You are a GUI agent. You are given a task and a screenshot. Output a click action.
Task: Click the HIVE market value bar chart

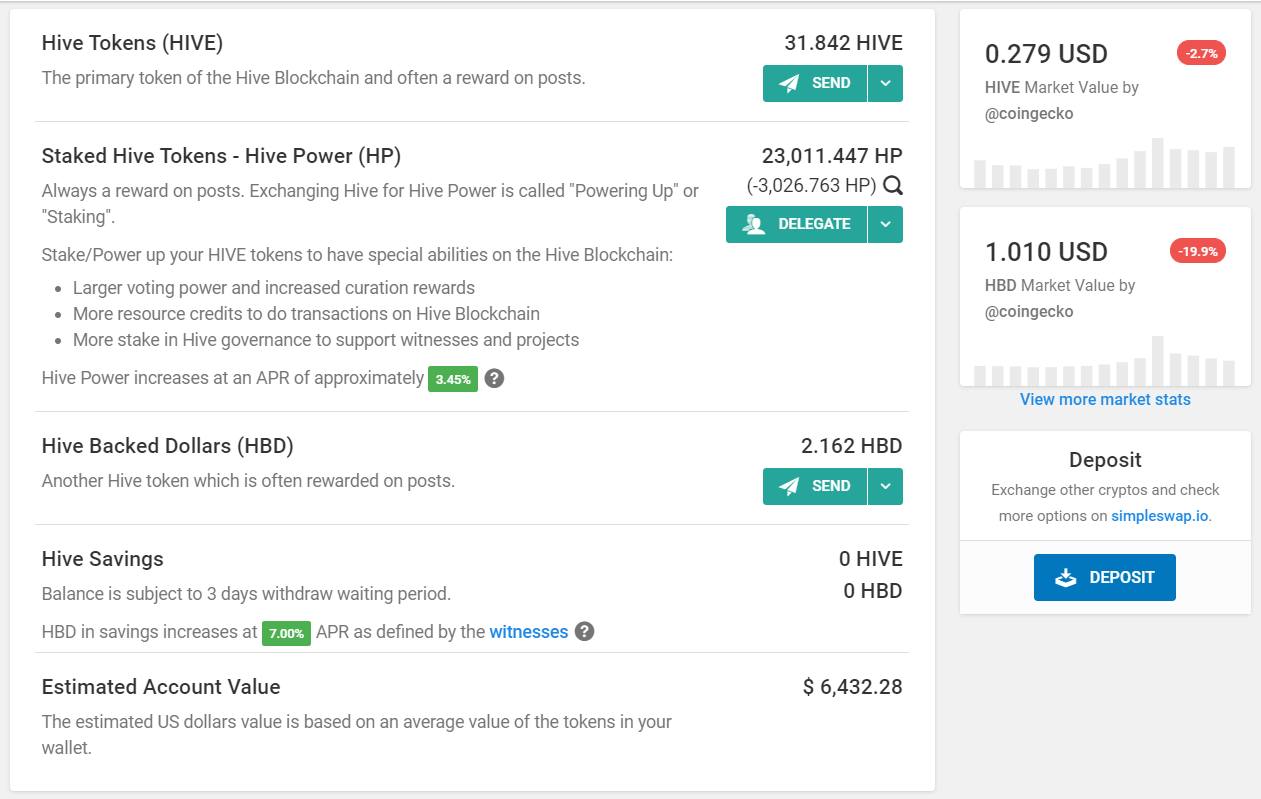(x=1105, y=163)
